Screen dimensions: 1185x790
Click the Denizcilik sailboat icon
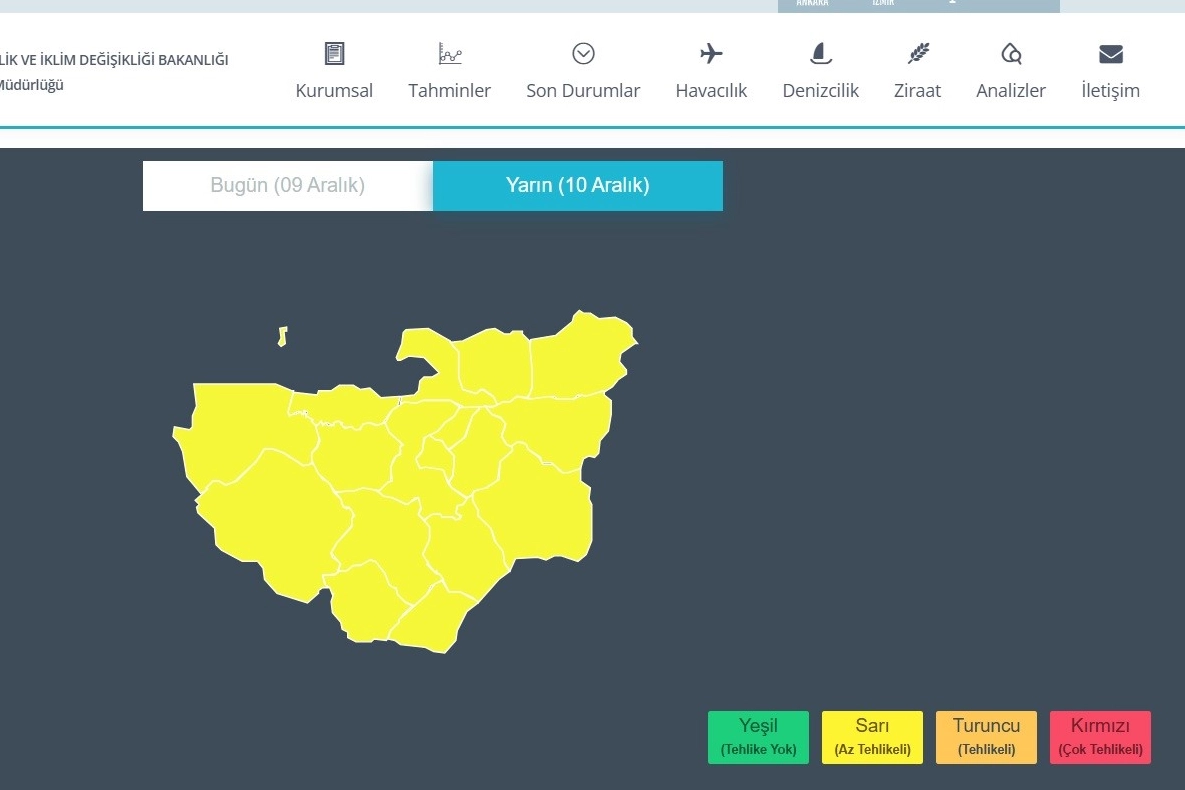820,54
